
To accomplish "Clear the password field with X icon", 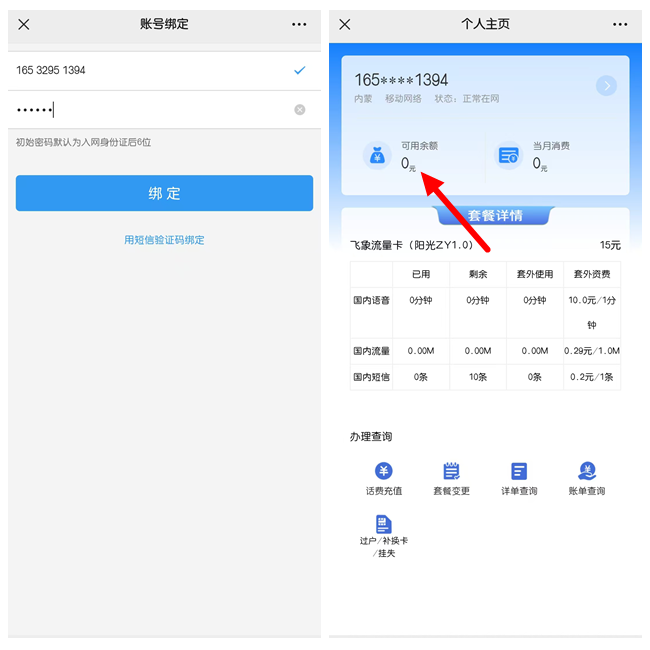I will pyautogui.click(x=300, y=110).
